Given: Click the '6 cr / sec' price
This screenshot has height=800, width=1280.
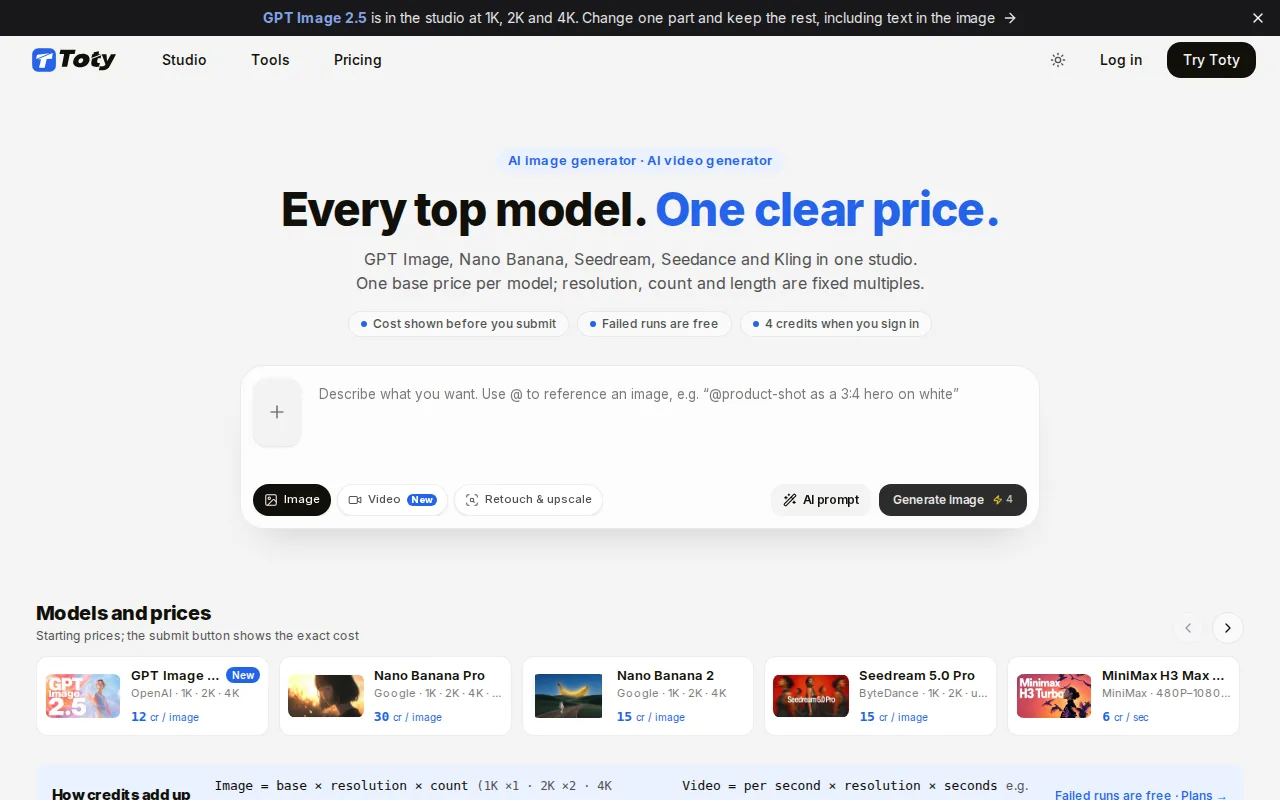Looking at the screenshot, I should 1125,717.
